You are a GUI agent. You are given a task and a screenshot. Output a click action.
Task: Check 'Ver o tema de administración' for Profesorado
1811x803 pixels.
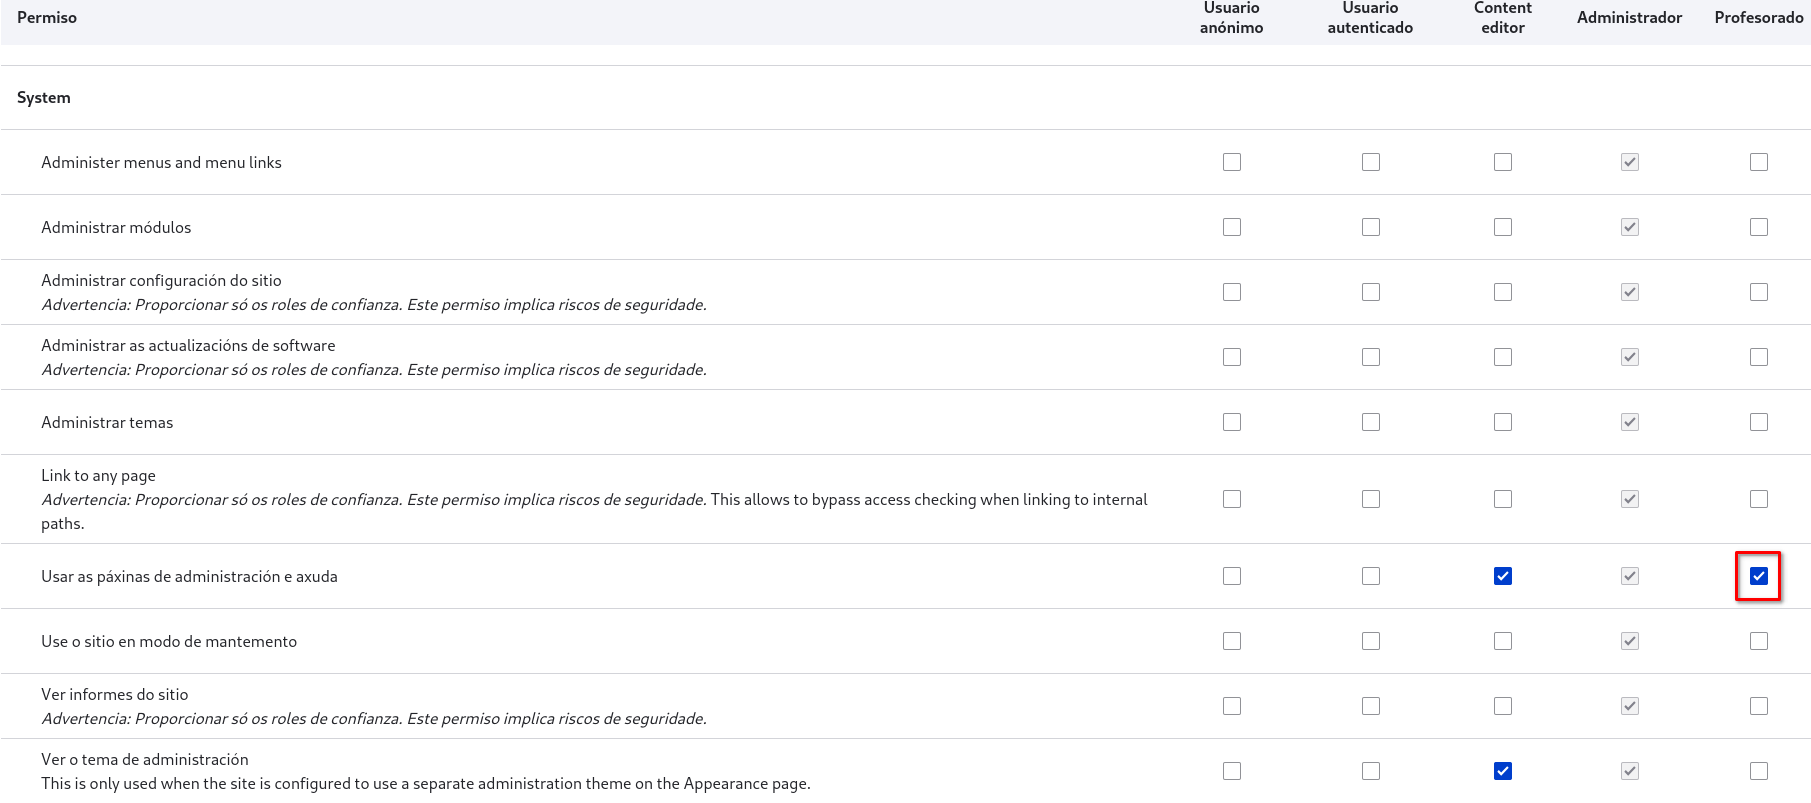(x=1758, y=771)
